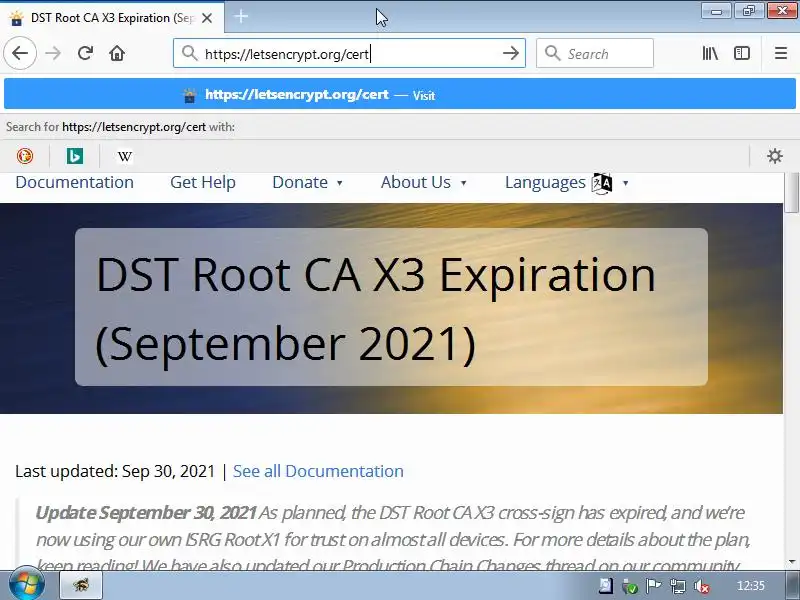The image size is (800, 600).
Task: Select the DST Root CA X3 Expiration tab
Action: pyautogui.click(x=112, y=18)
